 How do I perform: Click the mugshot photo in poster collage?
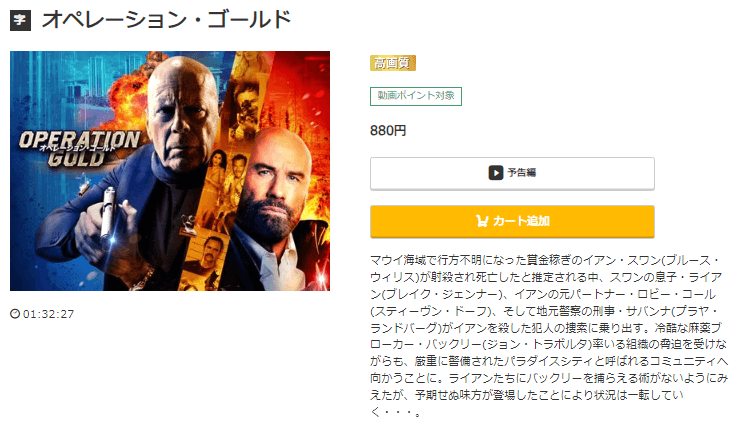tap(206, 255)
